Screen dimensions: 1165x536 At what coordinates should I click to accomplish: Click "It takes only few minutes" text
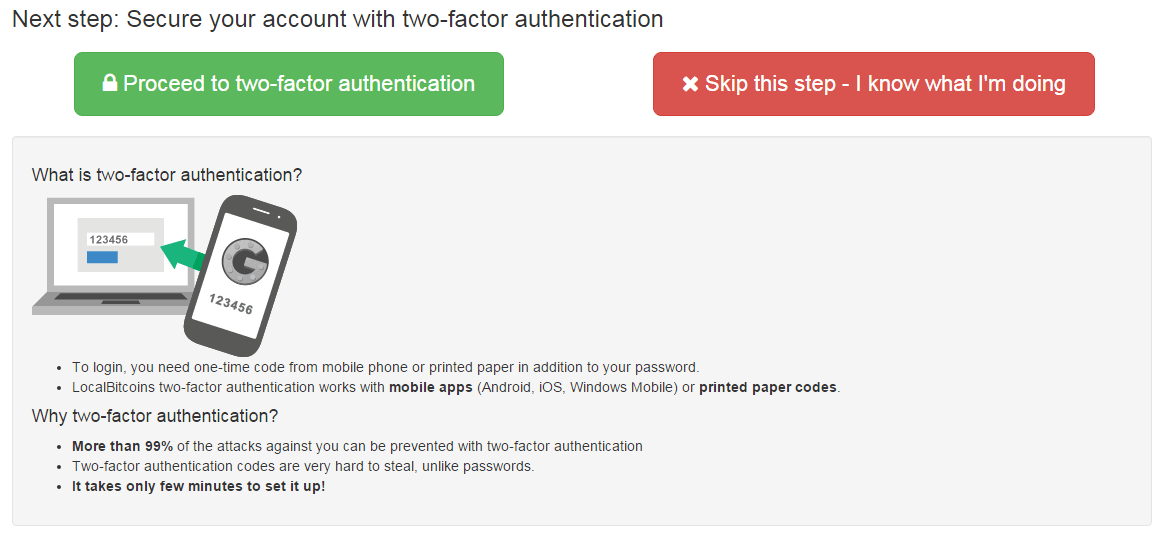[x=198, y=486]
